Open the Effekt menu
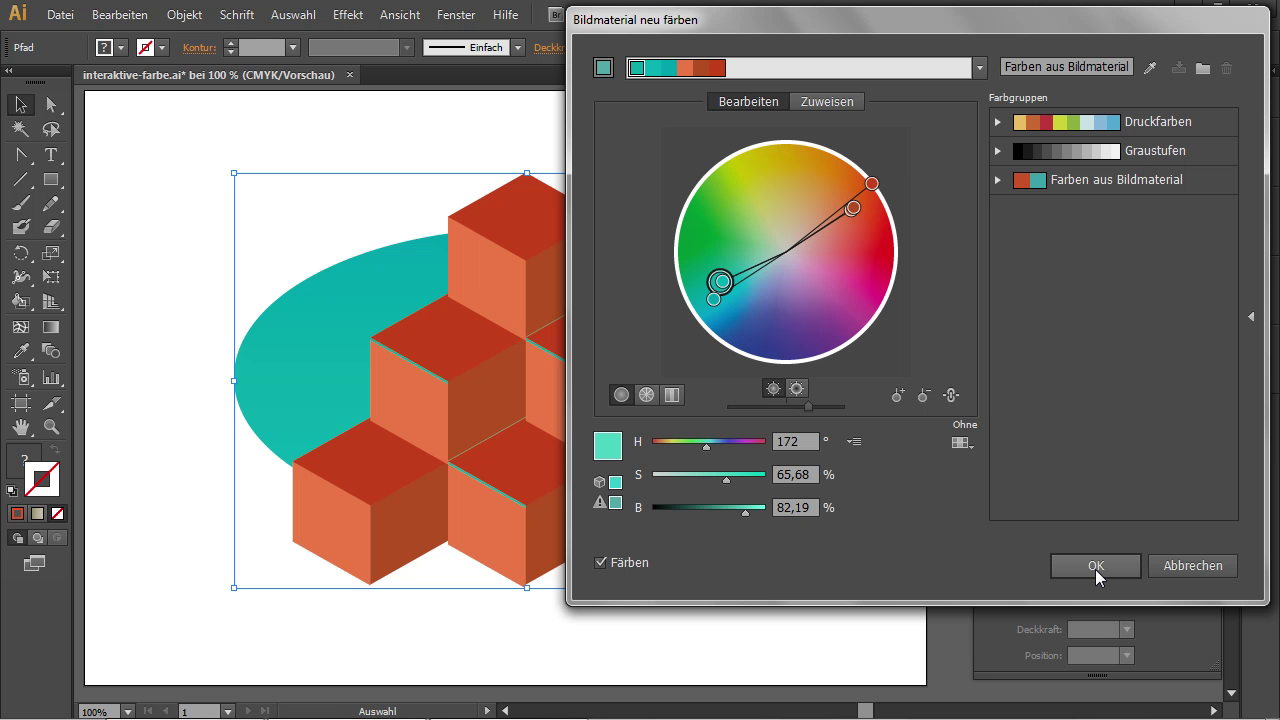The image size is (1280, 720). click(348, 15)
